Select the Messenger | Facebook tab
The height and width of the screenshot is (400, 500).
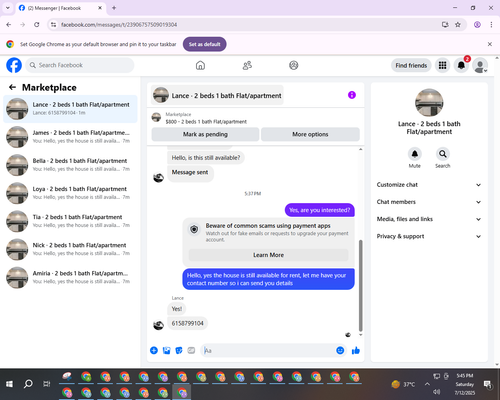[x=61, y=8]
